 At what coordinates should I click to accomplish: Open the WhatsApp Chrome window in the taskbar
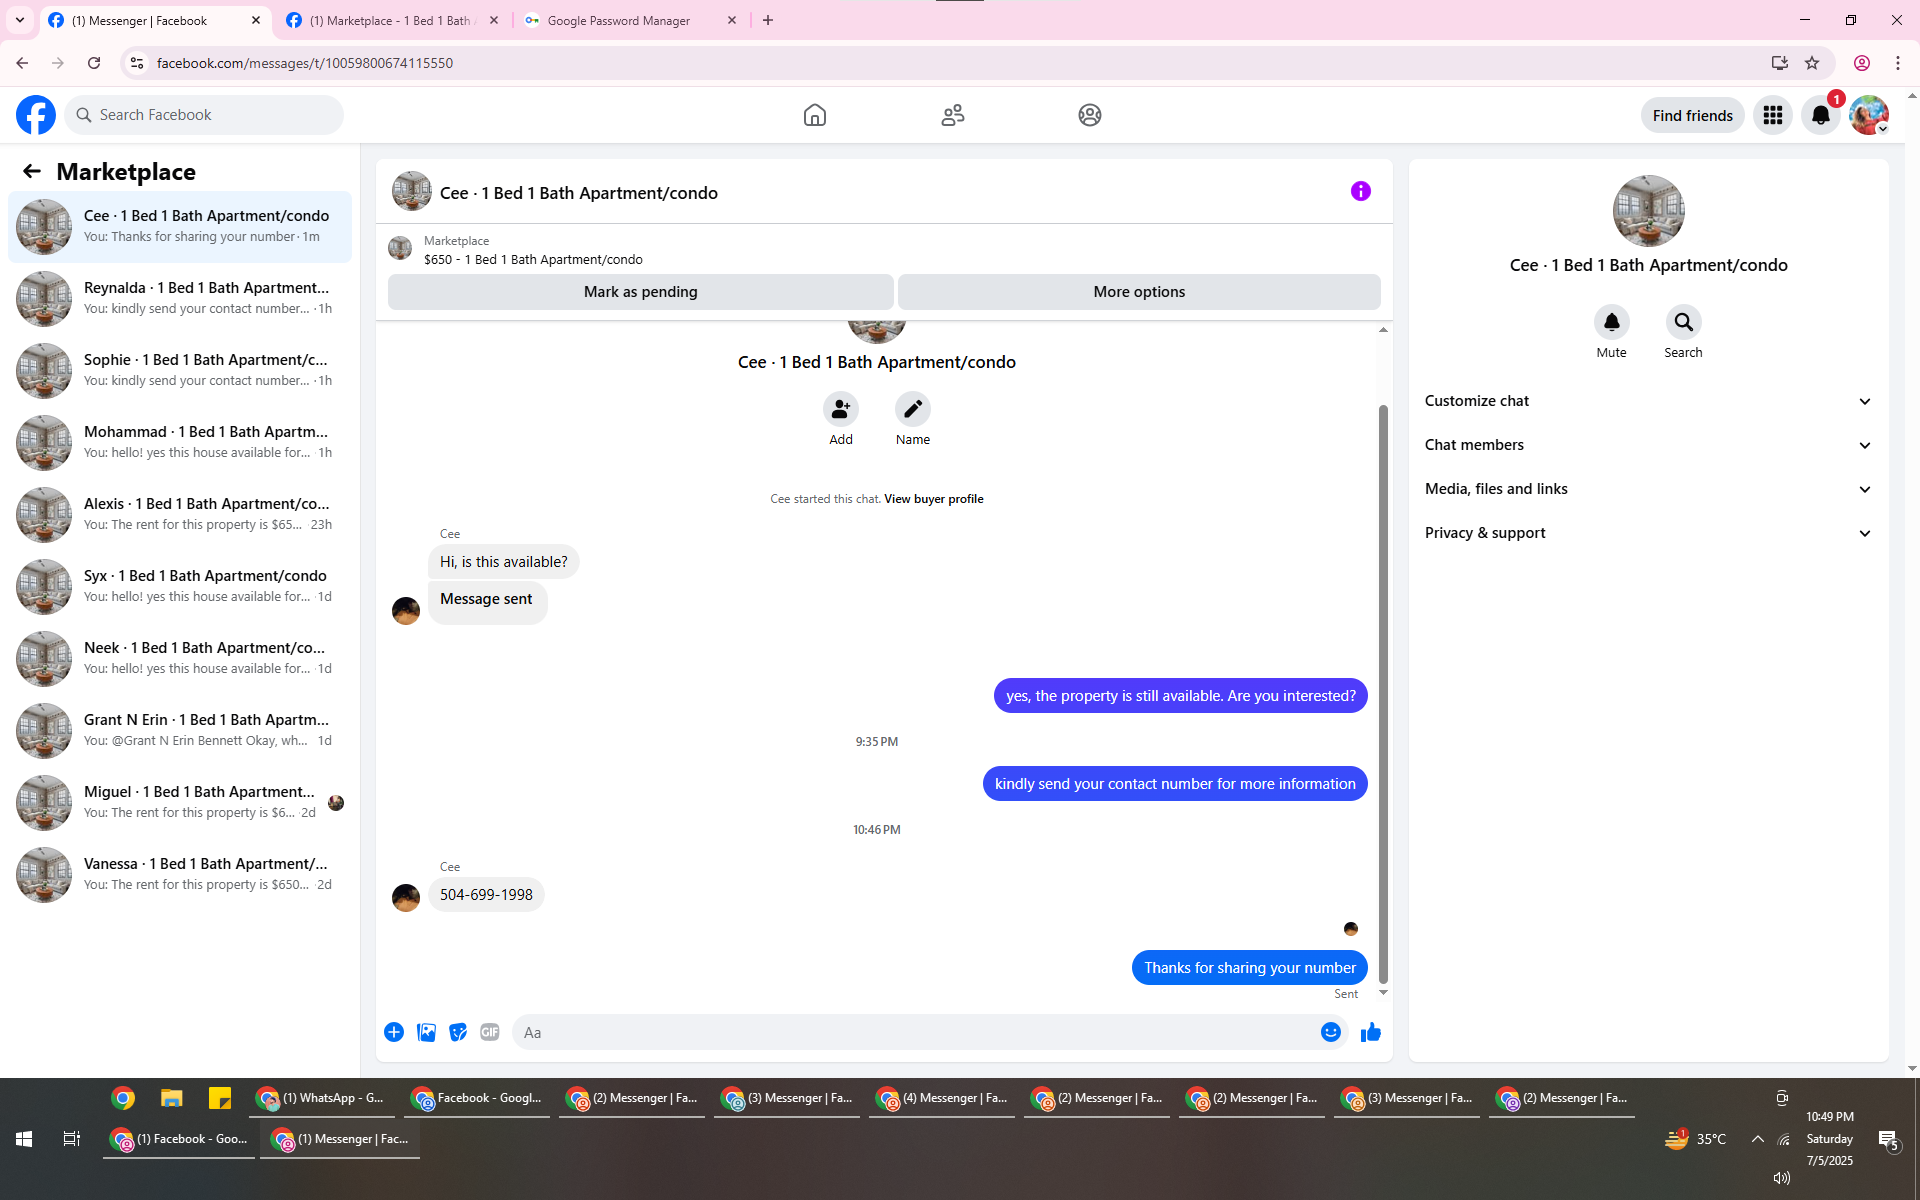coord(320,1098)
